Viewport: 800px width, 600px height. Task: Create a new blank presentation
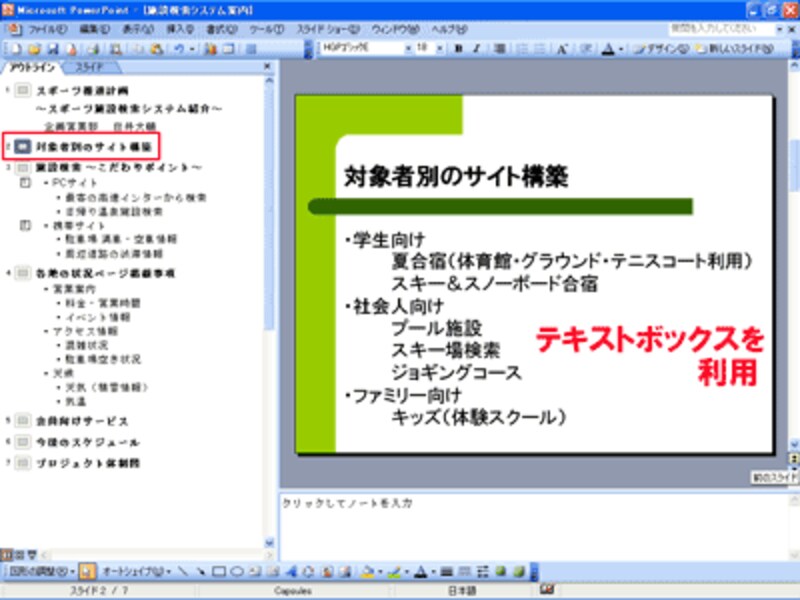click(x=15, y=49)
